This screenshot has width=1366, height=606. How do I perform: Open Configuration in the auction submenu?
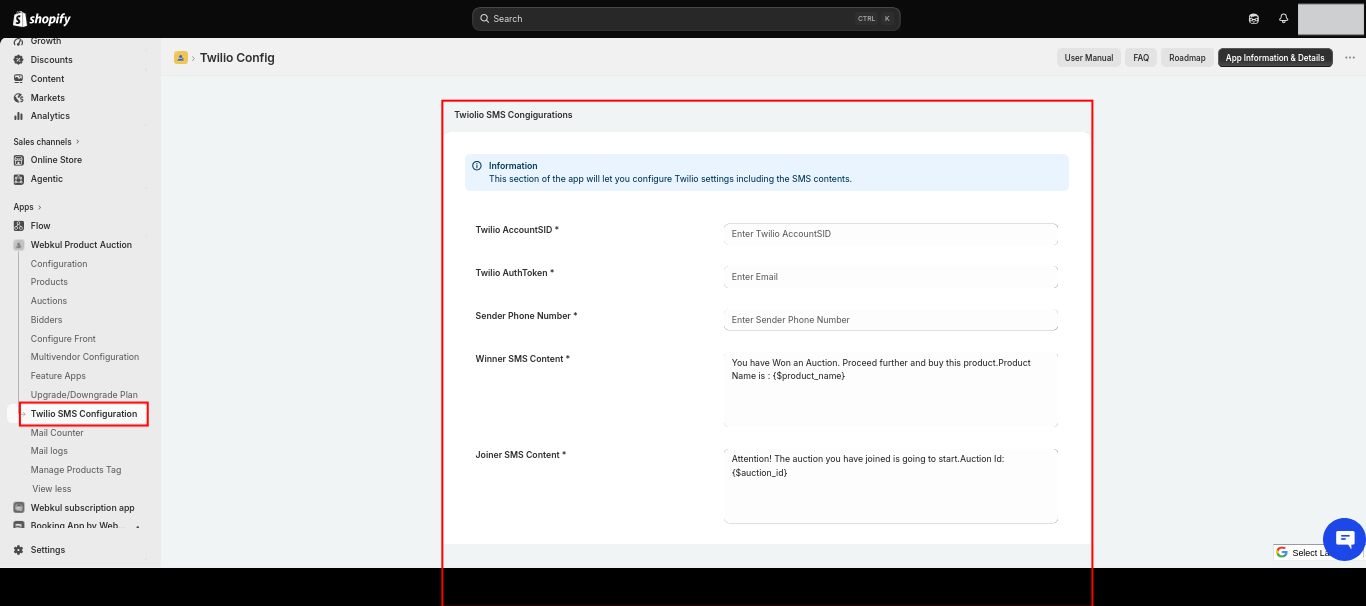coord(59,264)
